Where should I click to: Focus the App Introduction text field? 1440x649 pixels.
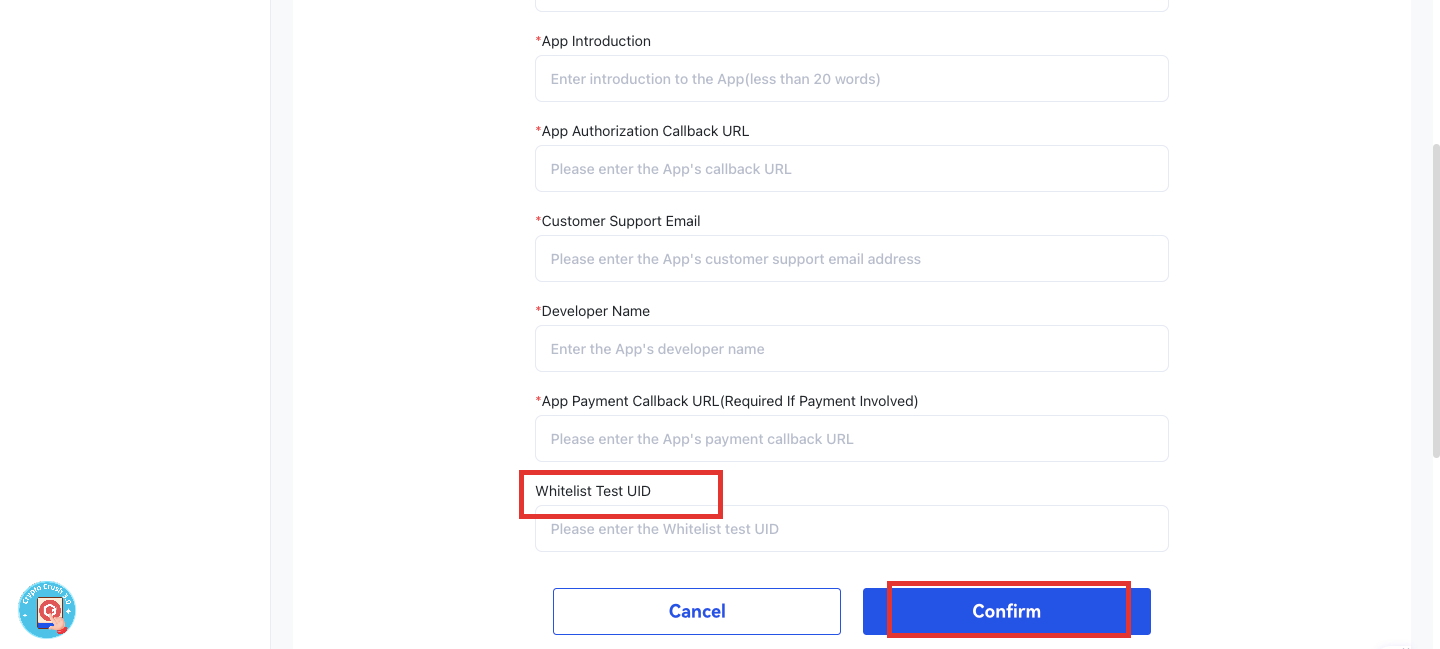pos(851,79)
